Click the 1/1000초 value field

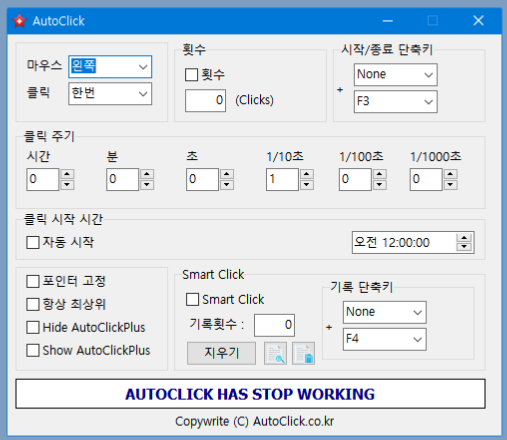point(426,179)
